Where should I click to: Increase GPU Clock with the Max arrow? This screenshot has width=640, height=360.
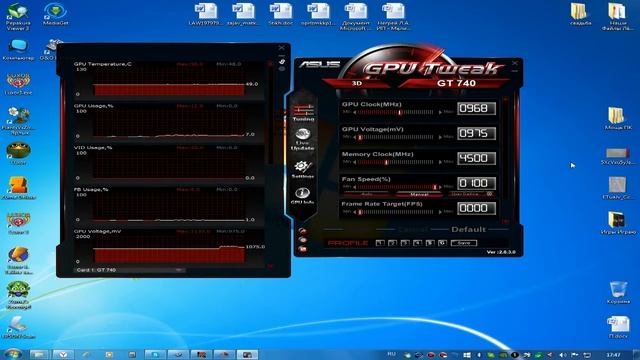pos(440,112)
